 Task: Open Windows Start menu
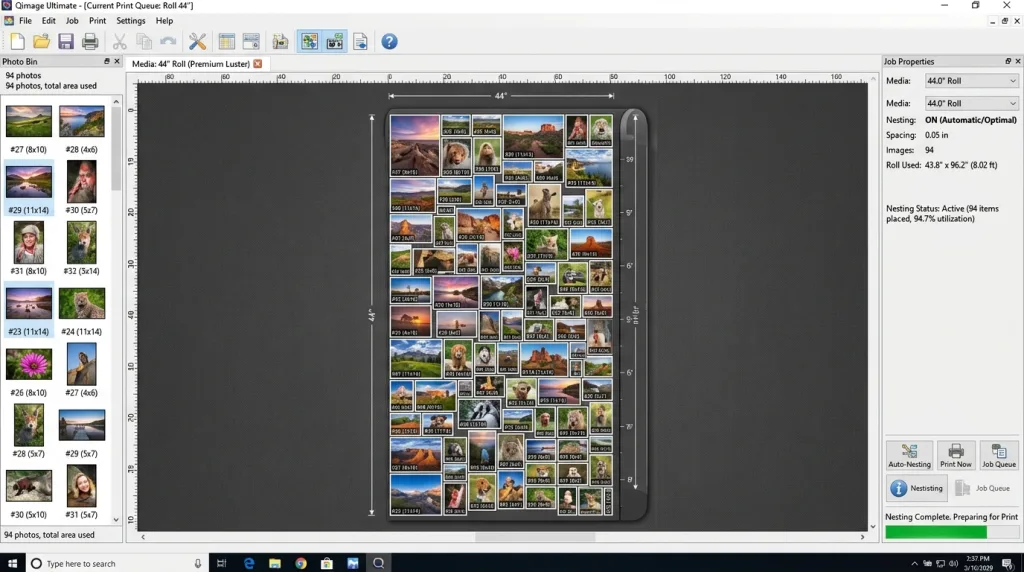(12, 563)
